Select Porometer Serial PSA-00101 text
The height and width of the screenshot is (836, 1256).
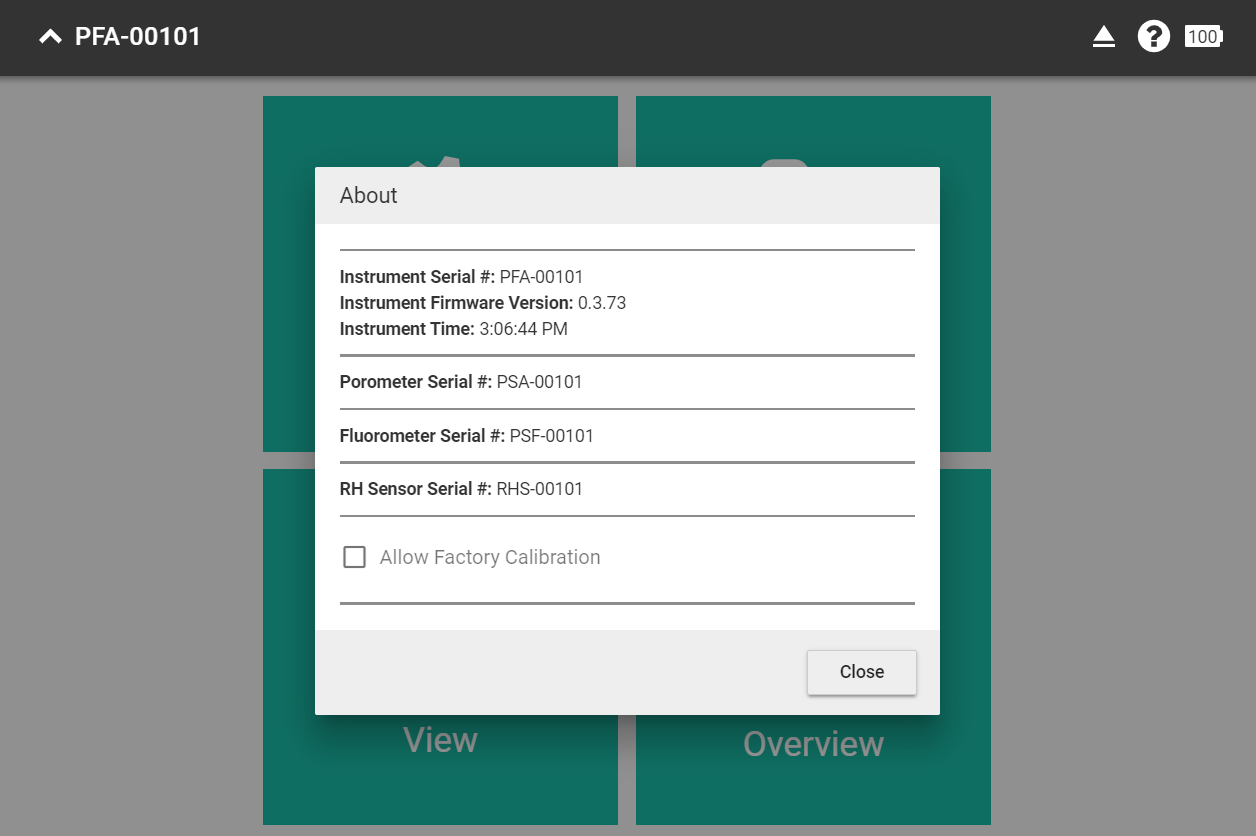coord(539,382)
